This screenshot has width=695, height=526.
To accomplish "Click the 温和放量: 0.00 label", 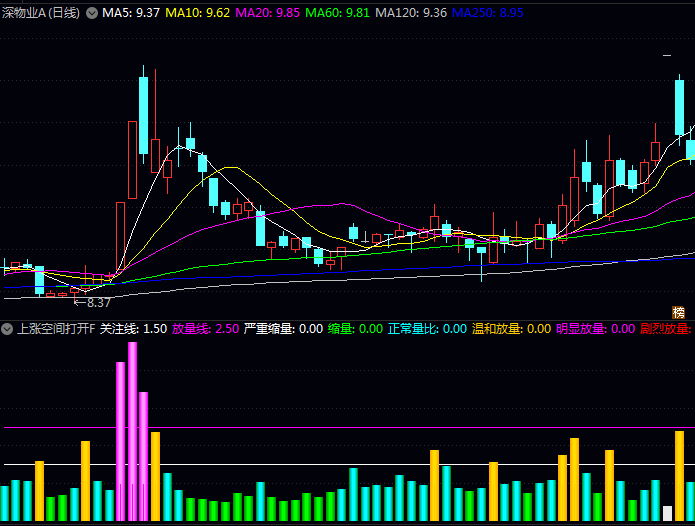I will click(x=511, y=329).
